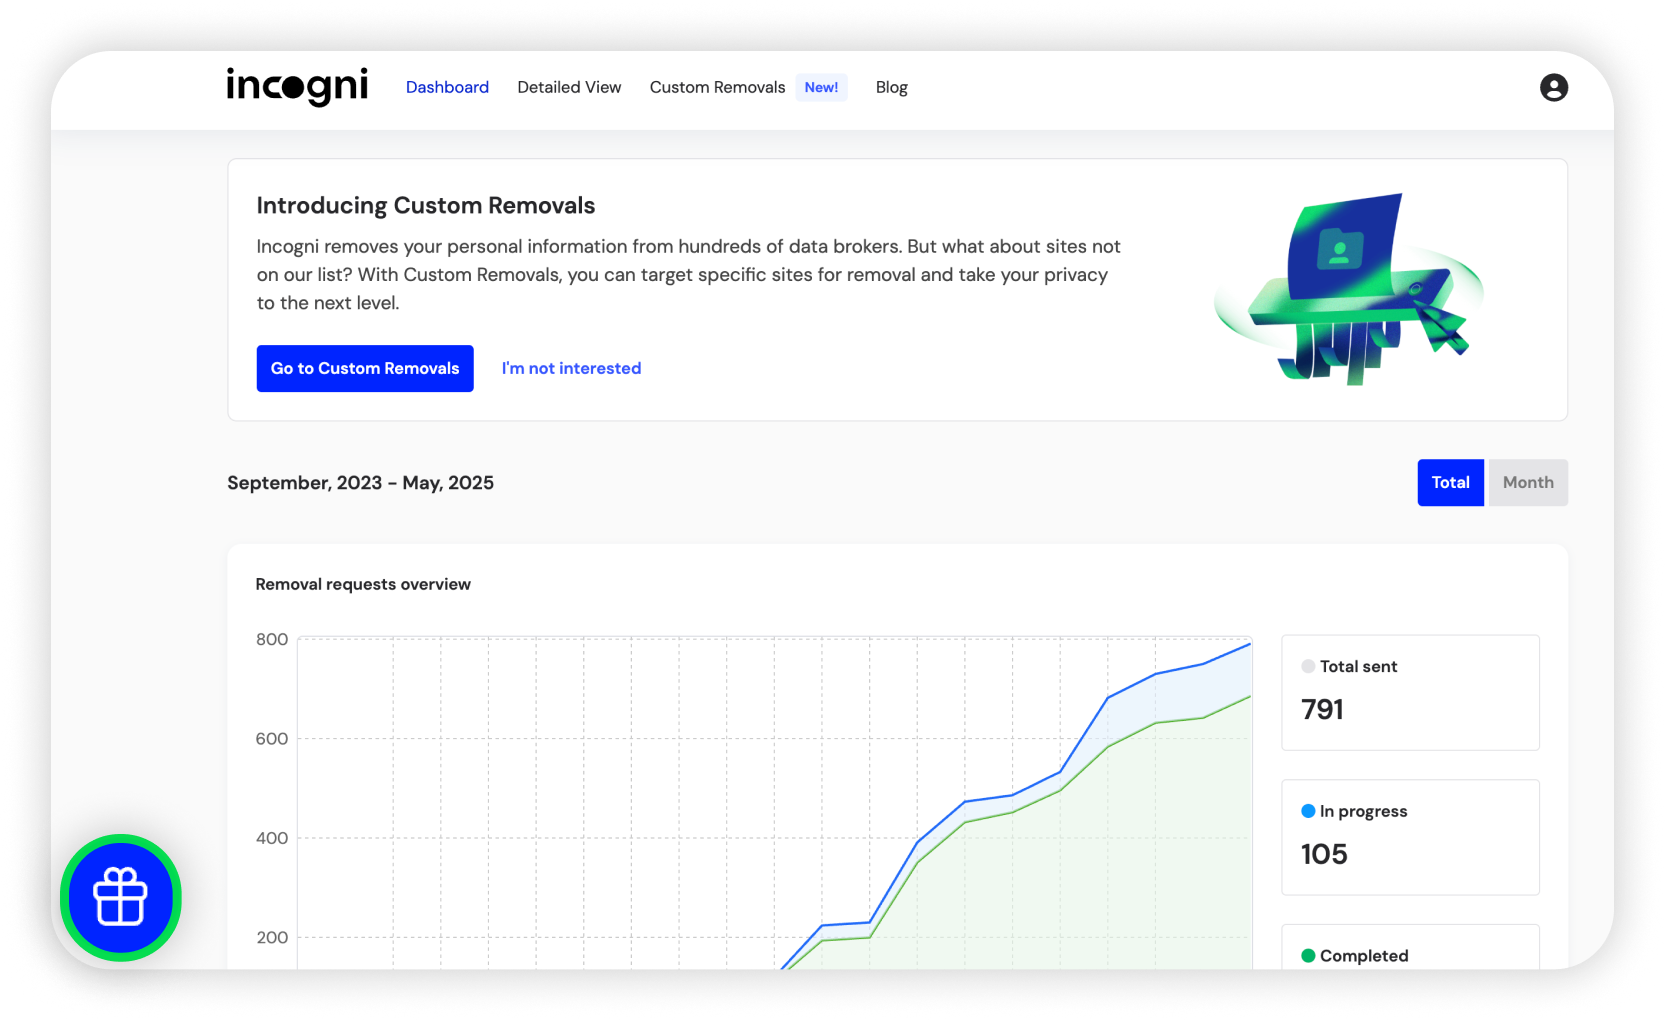Viewport: 1665px width, 1021px height.
Task: Open the Dashboard nav tab
Action: [x=447, y=87]
